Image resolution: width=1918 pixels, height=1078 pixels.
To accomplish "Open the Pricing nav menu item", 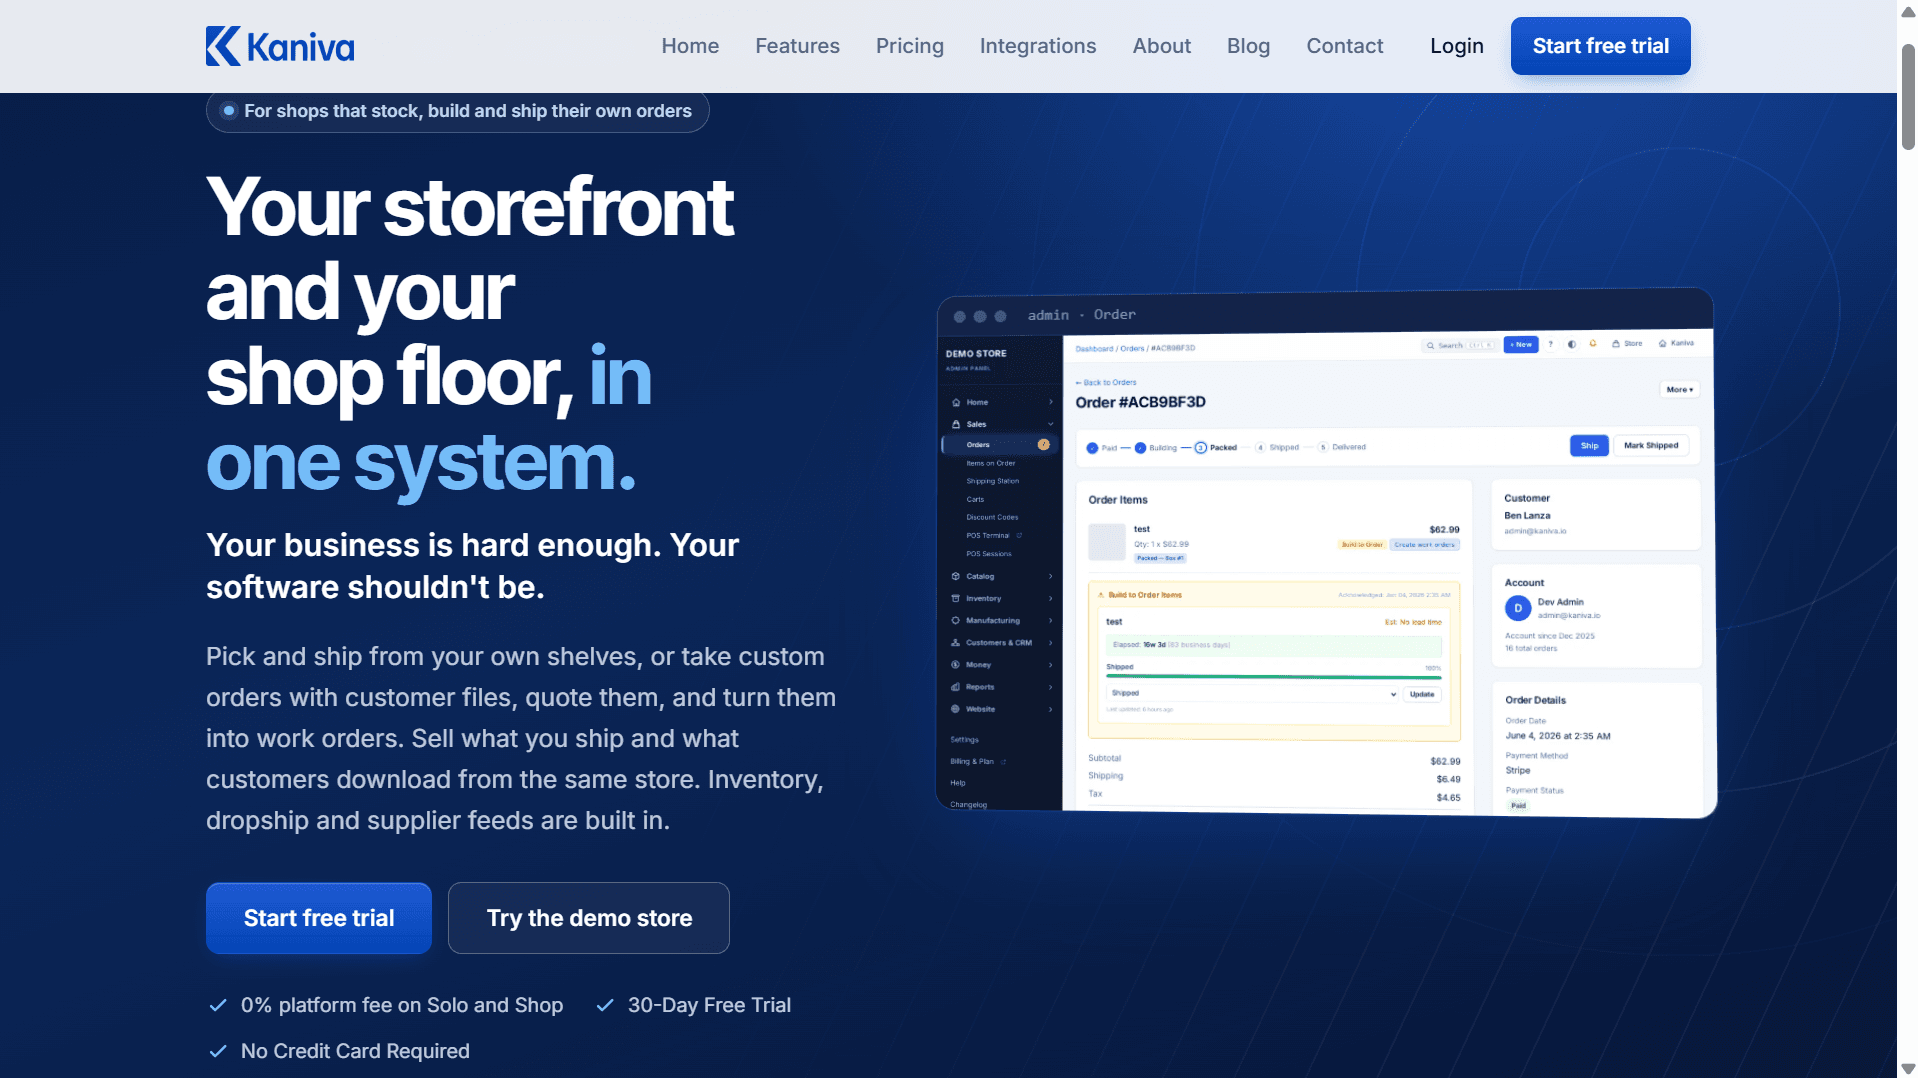I will (x=909, y=46).
